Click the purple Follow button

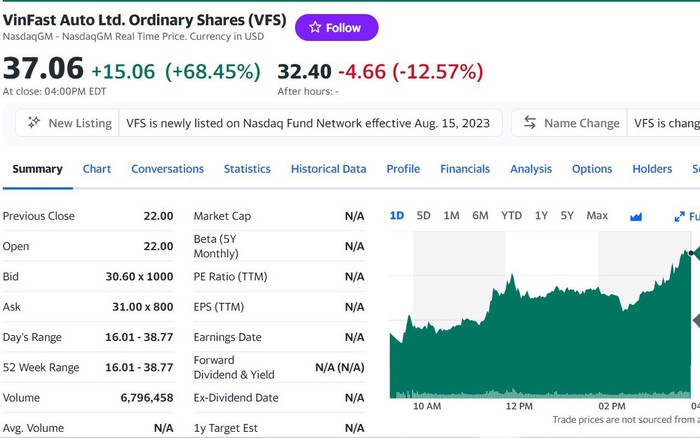(x=337, y=27)
